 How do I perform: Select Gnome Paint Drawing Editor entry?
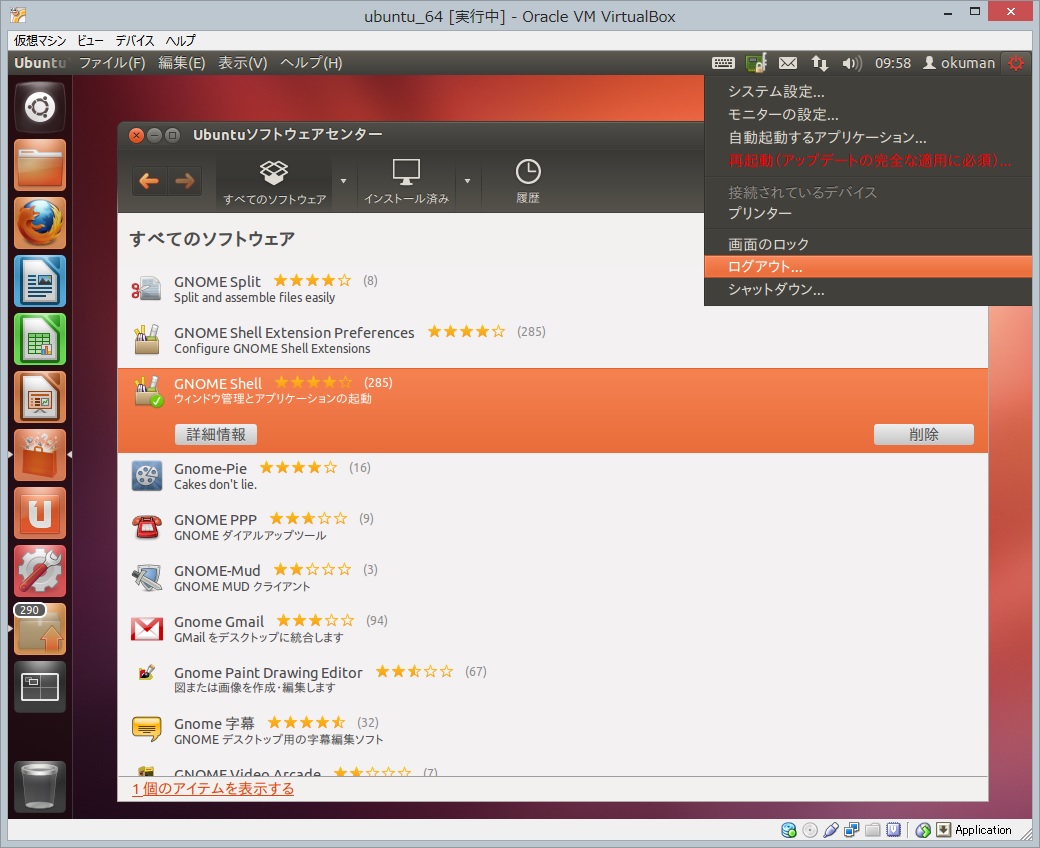click(552, 680)
